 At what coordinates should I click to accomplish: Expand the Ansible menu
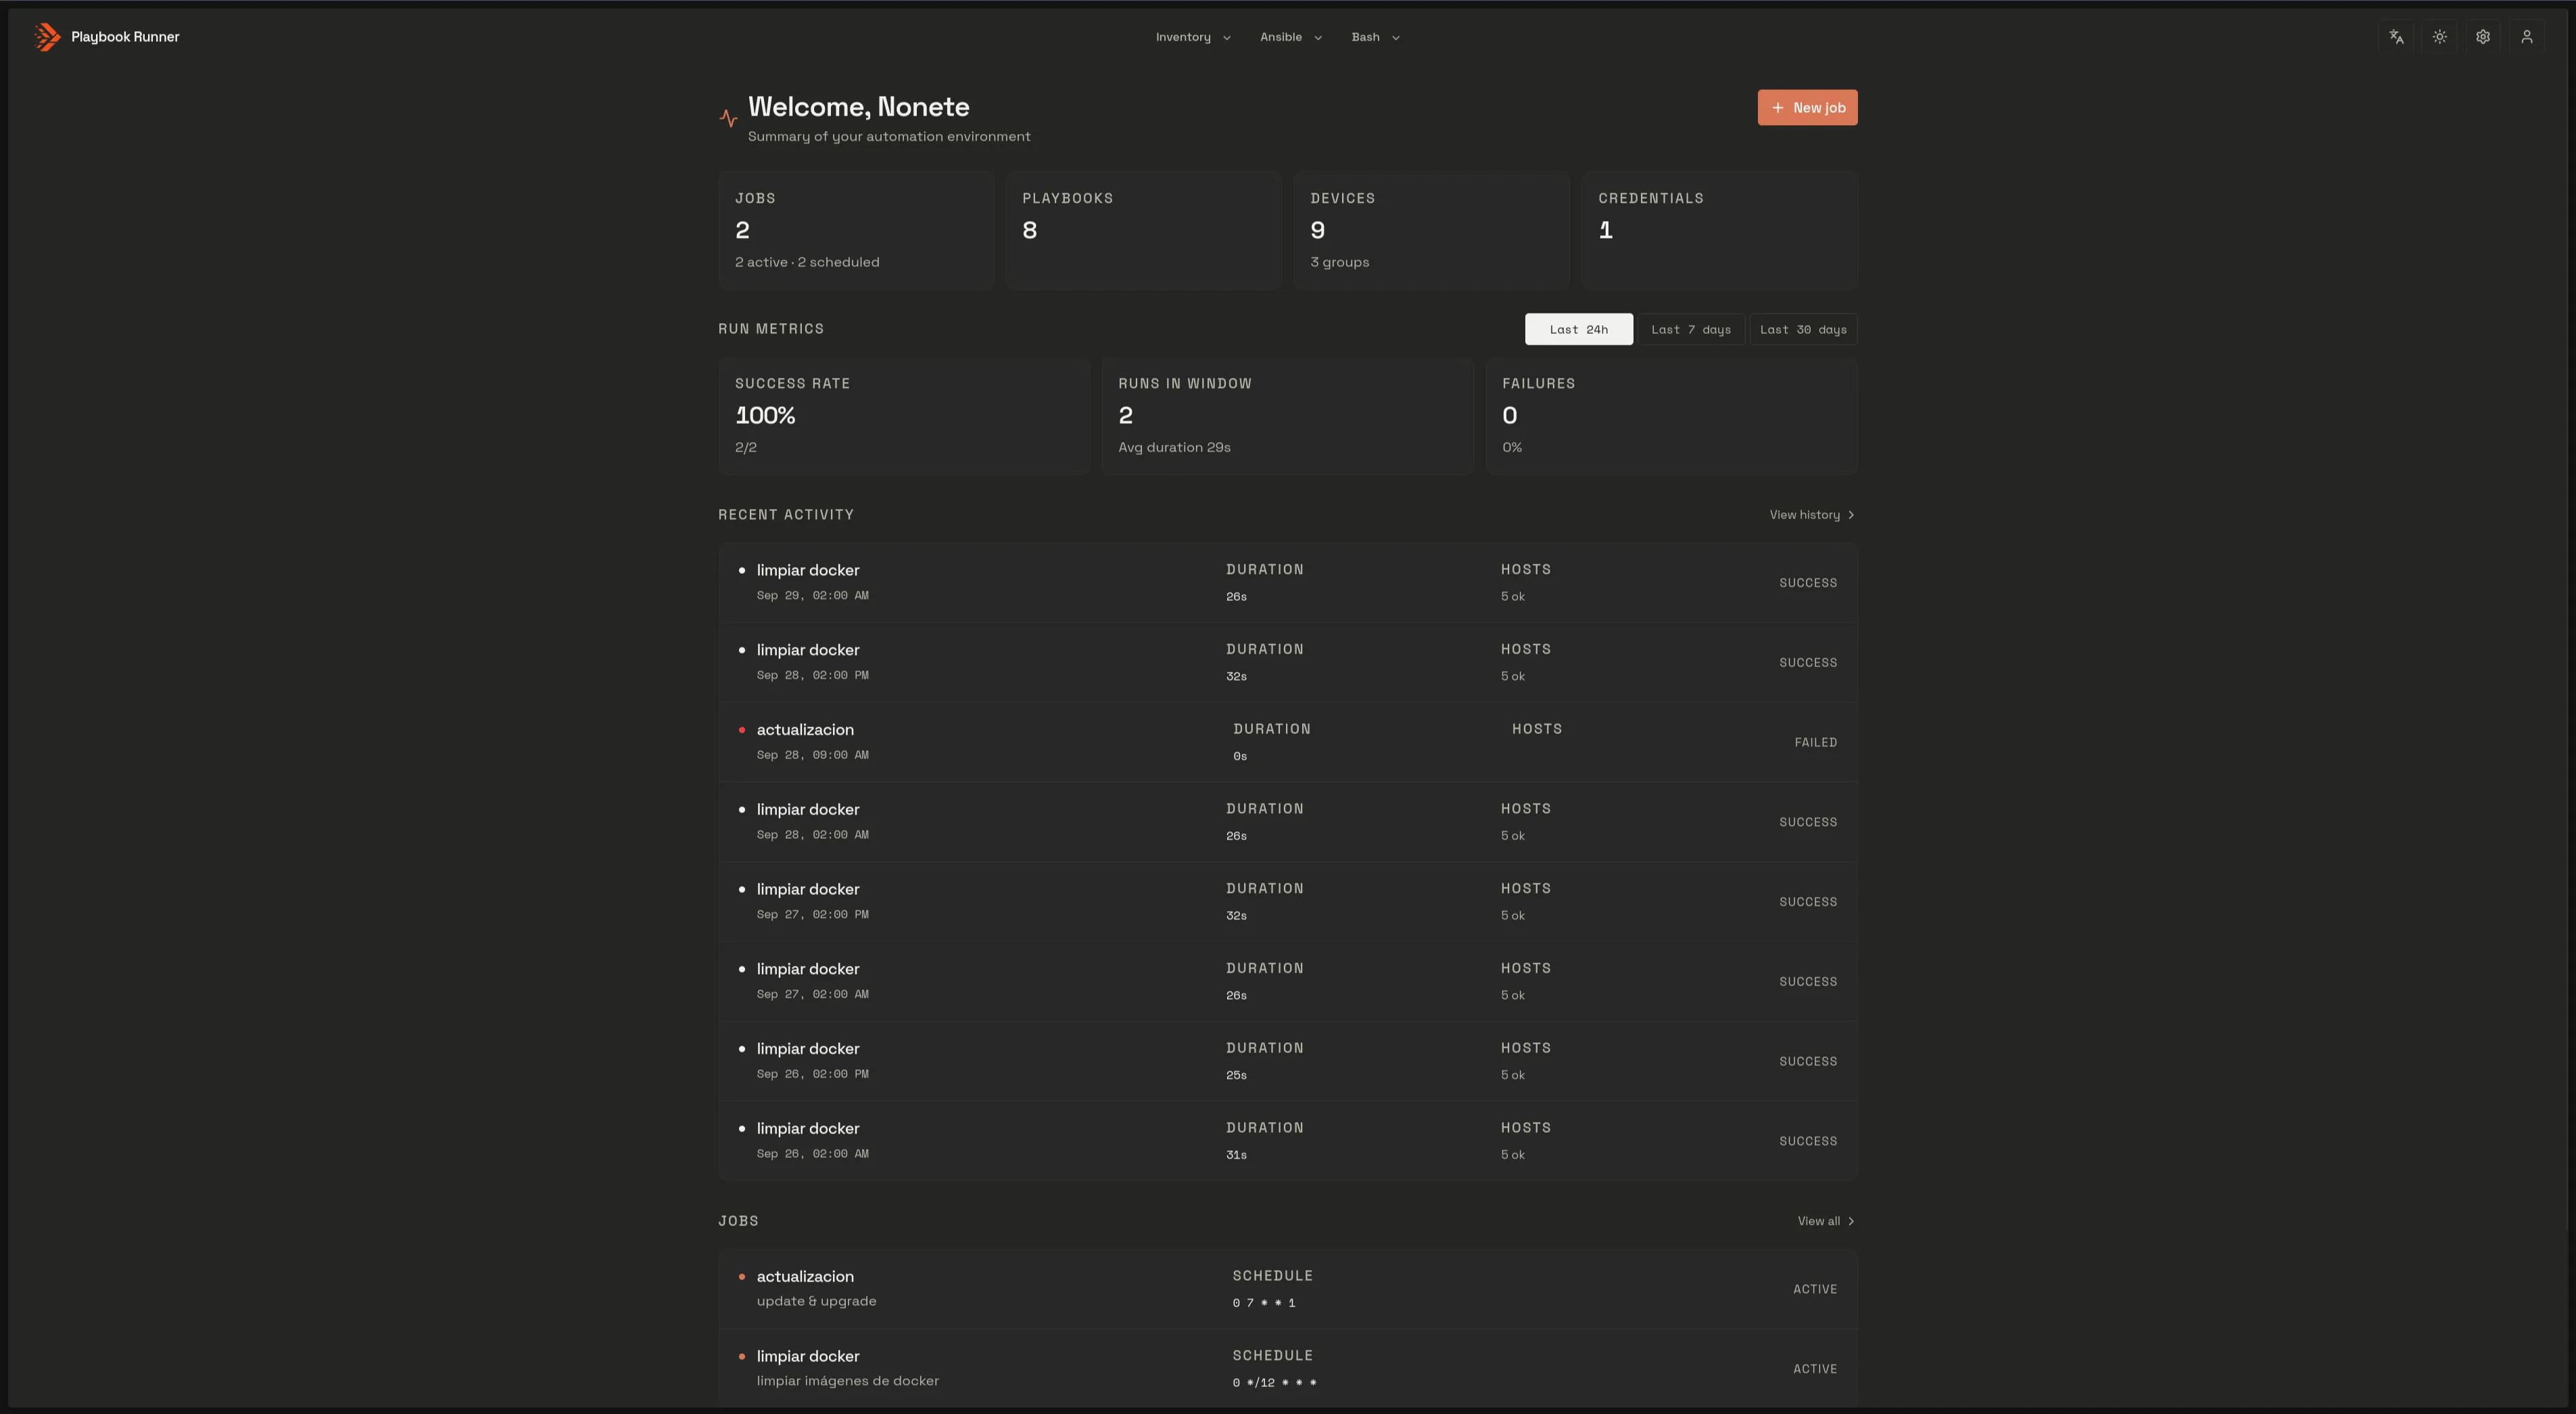(1291, 37)
